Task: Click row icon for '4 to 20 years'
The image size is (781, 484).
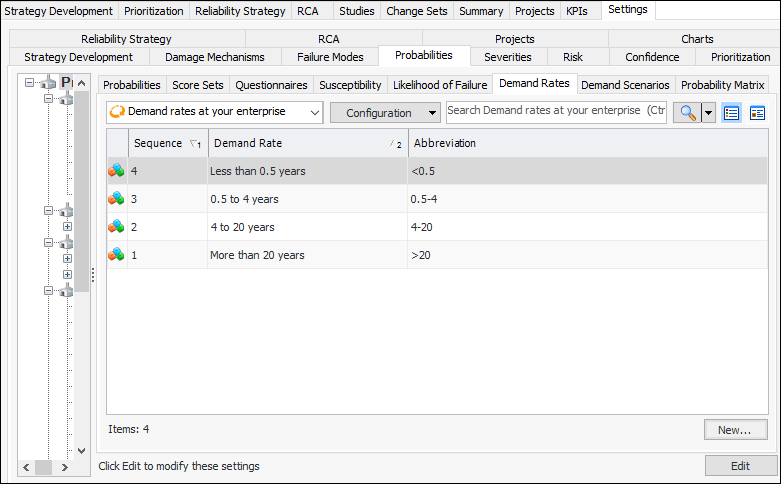Action: coord(117,227)
